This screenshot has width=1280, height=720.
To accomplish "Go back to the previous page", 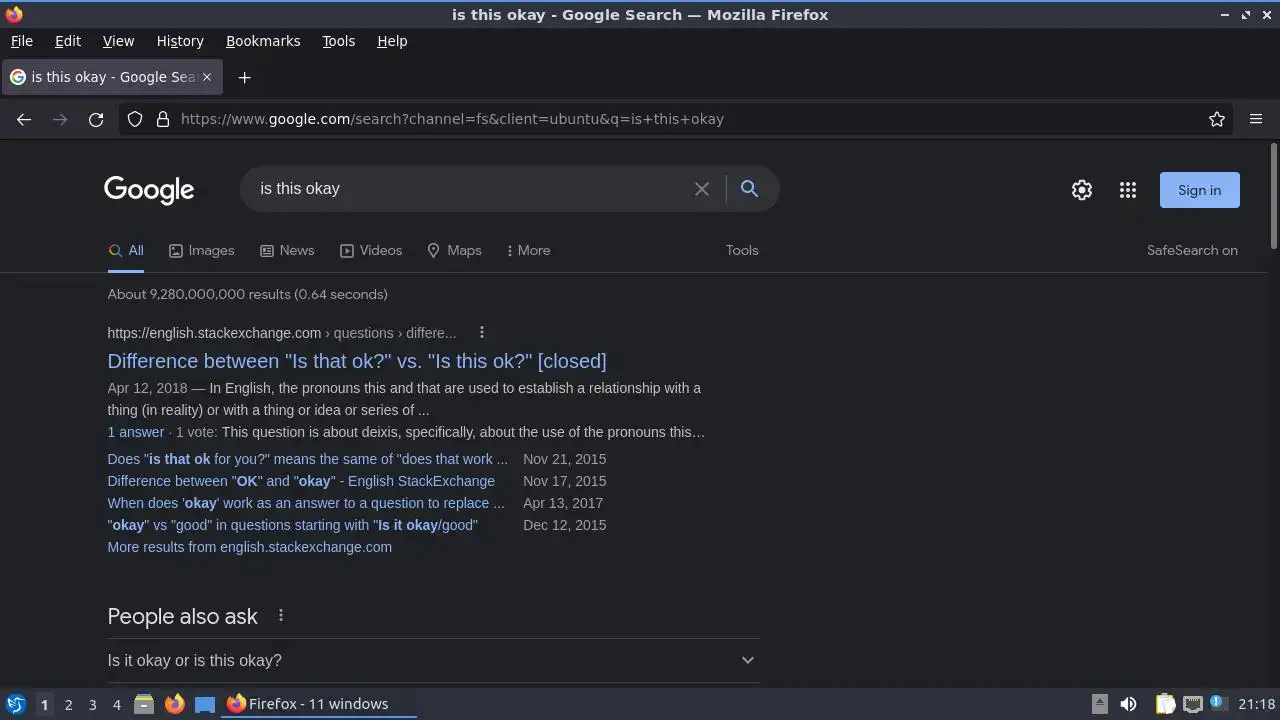I will coord(24,119).
